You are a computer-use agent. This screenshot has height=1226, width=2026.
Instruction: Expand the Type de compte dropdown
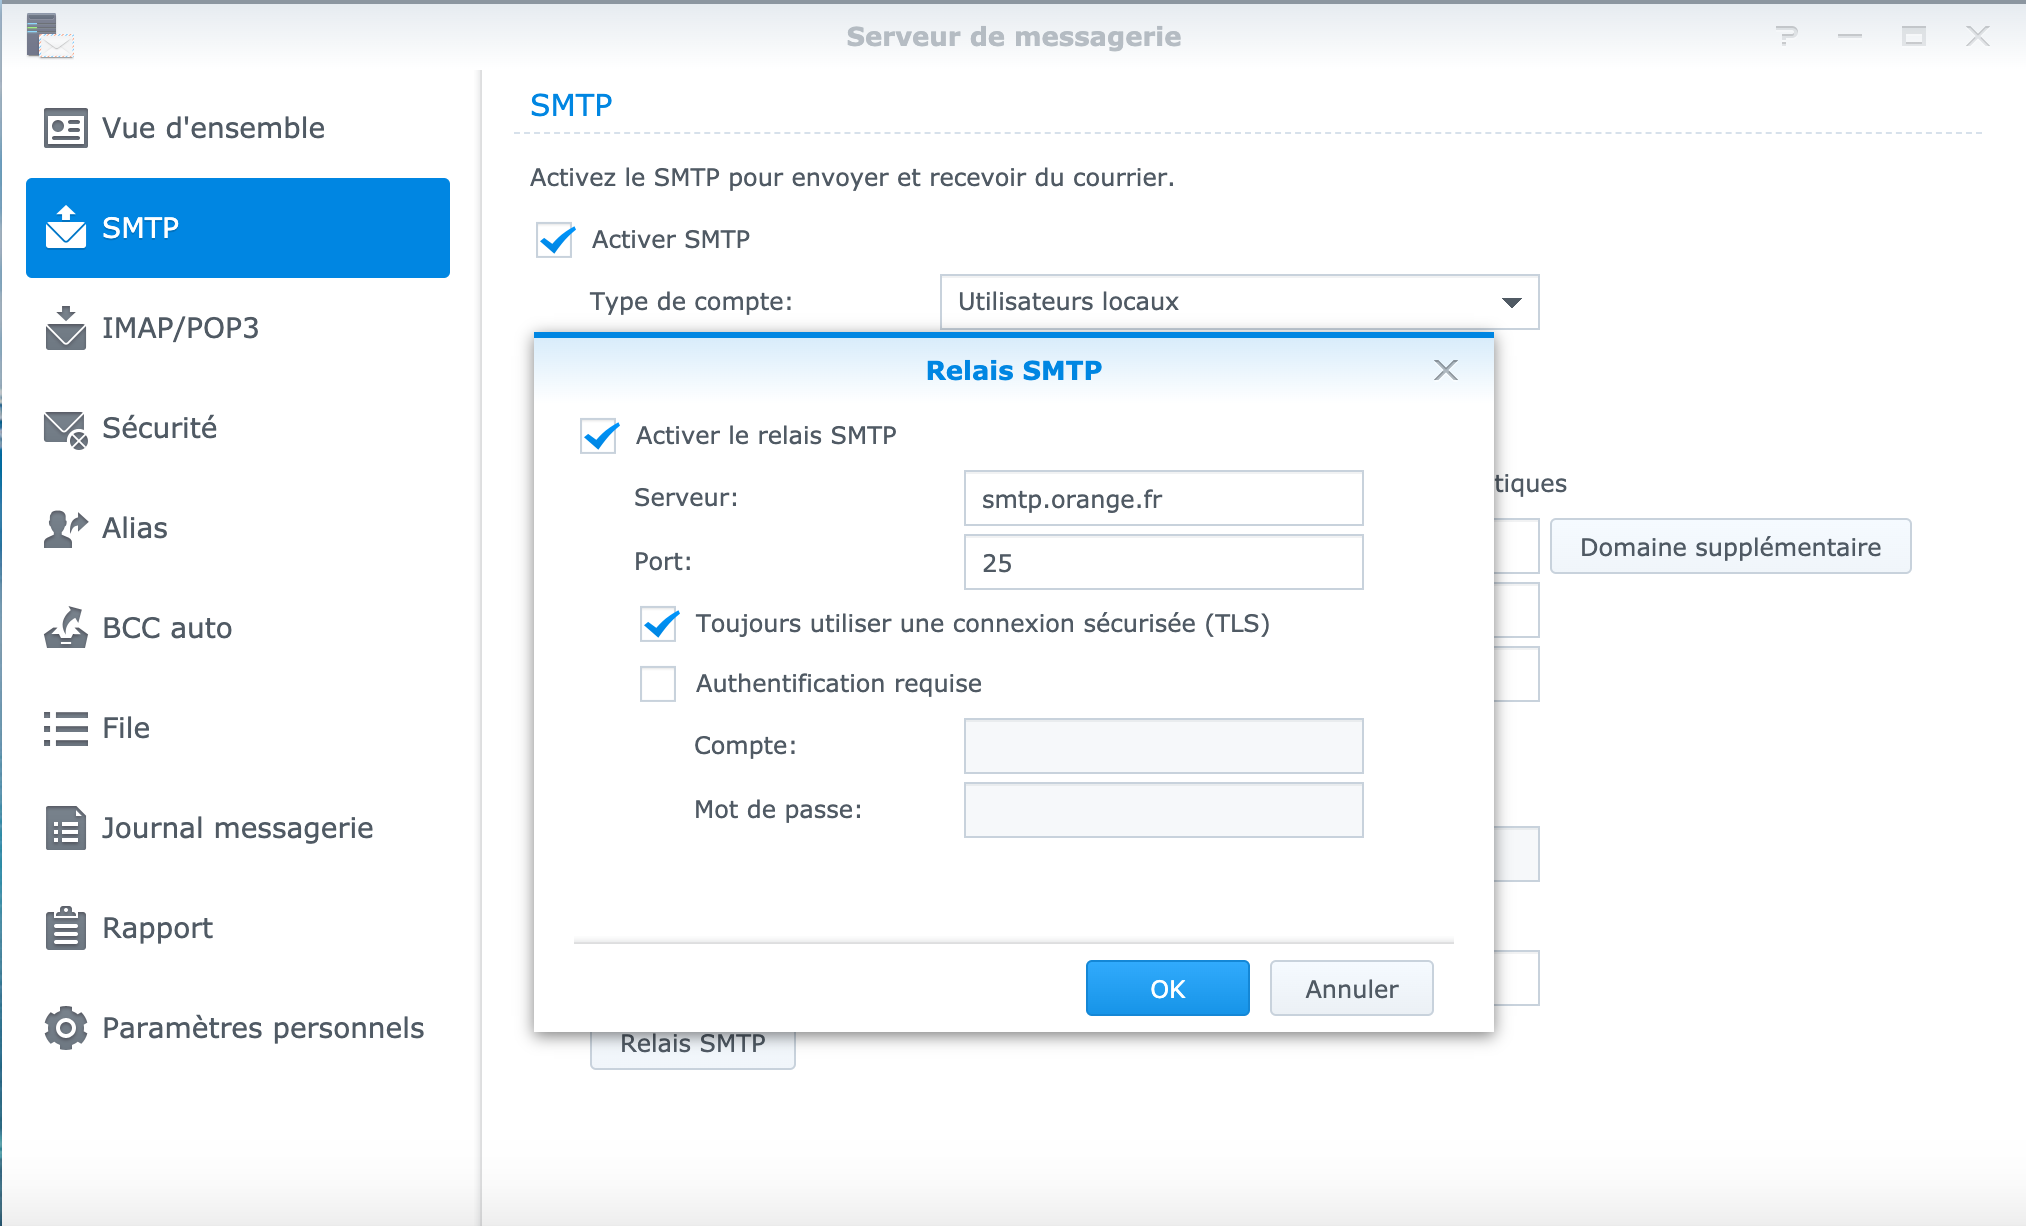(x=1510, y=302)
